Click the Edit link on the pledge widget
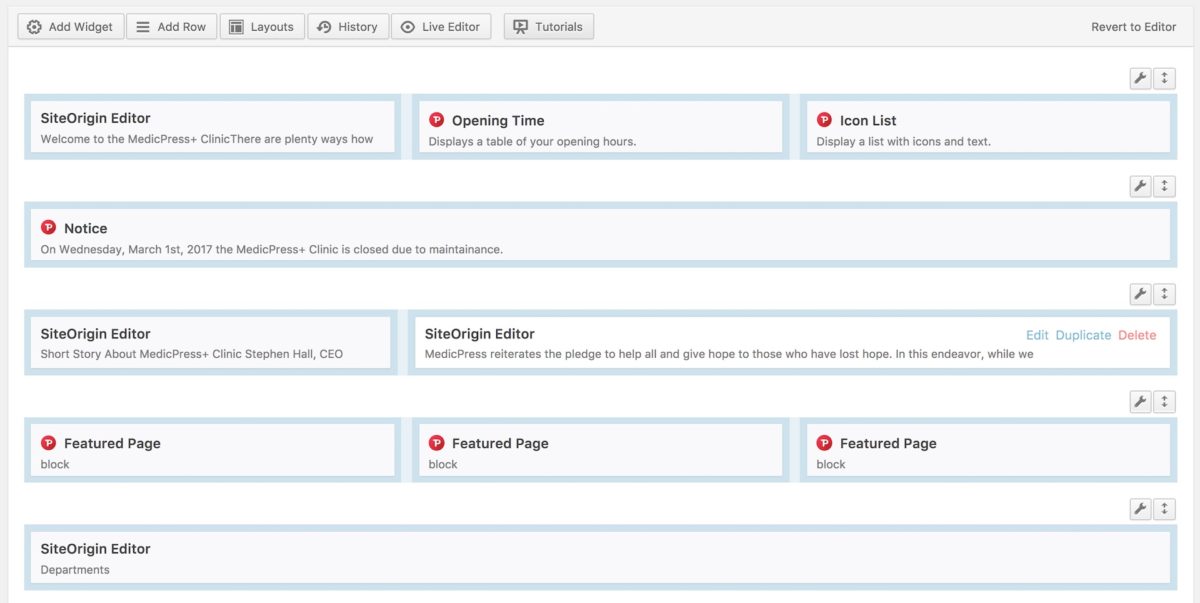This screenshot has height=603, width=1200. click(x=1037, y=335)
